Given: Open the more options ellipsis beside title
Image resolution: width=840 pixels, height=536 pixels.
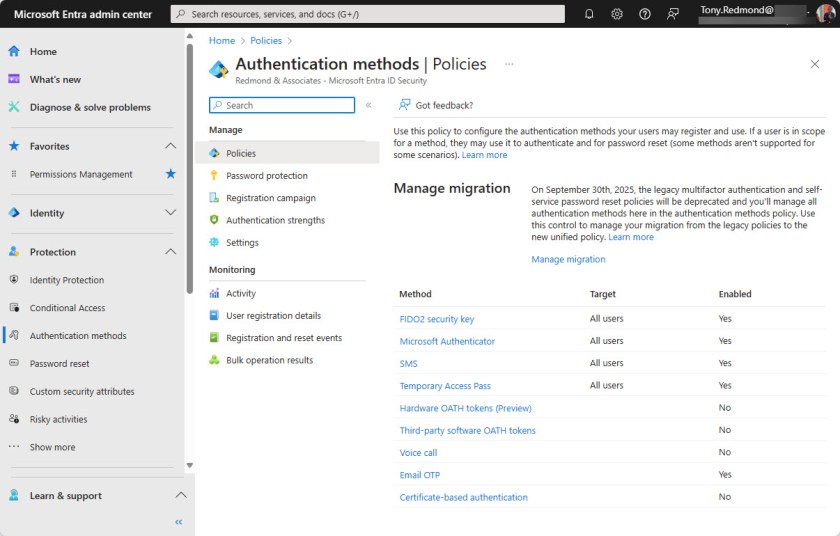Looking at the screenshot, I should (x=509, y=64).
